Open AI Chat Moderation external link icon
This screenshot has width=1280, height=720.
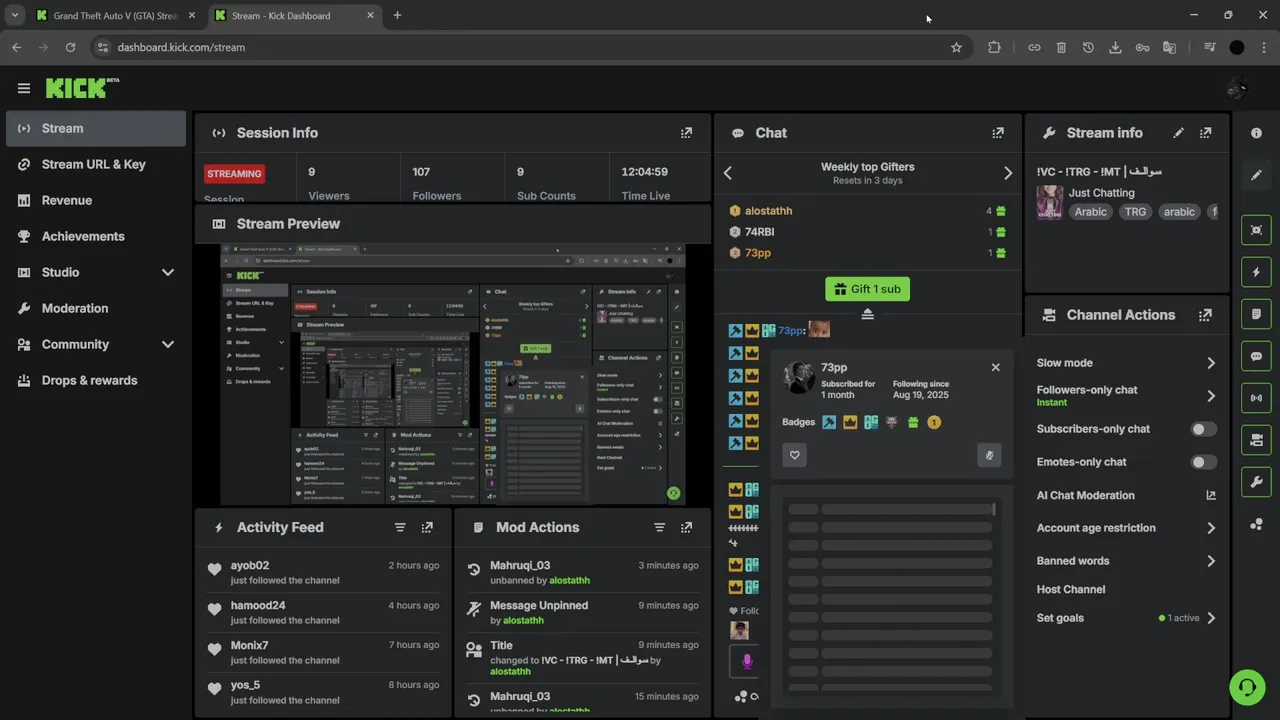[x=1211, y=495]
